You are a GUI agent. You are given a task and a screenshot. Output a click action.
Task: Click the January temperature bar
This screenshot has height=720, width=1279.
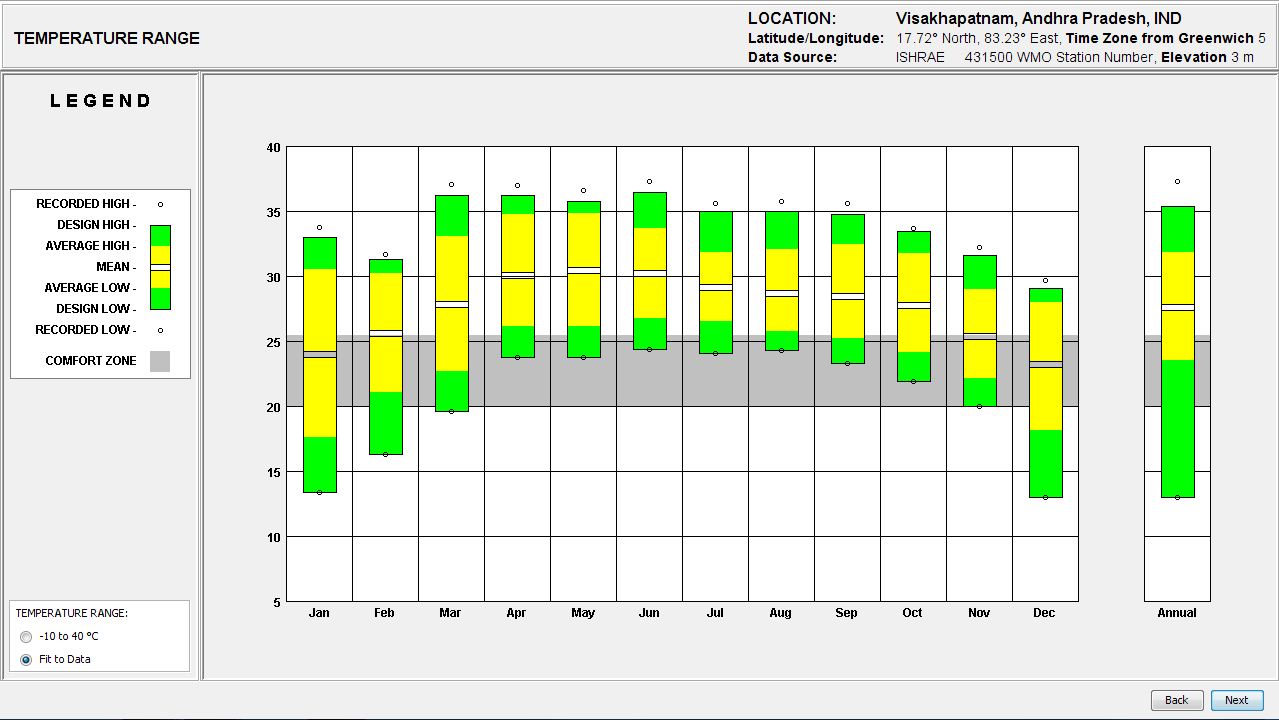pyautogui.click(x=320, y=365)
